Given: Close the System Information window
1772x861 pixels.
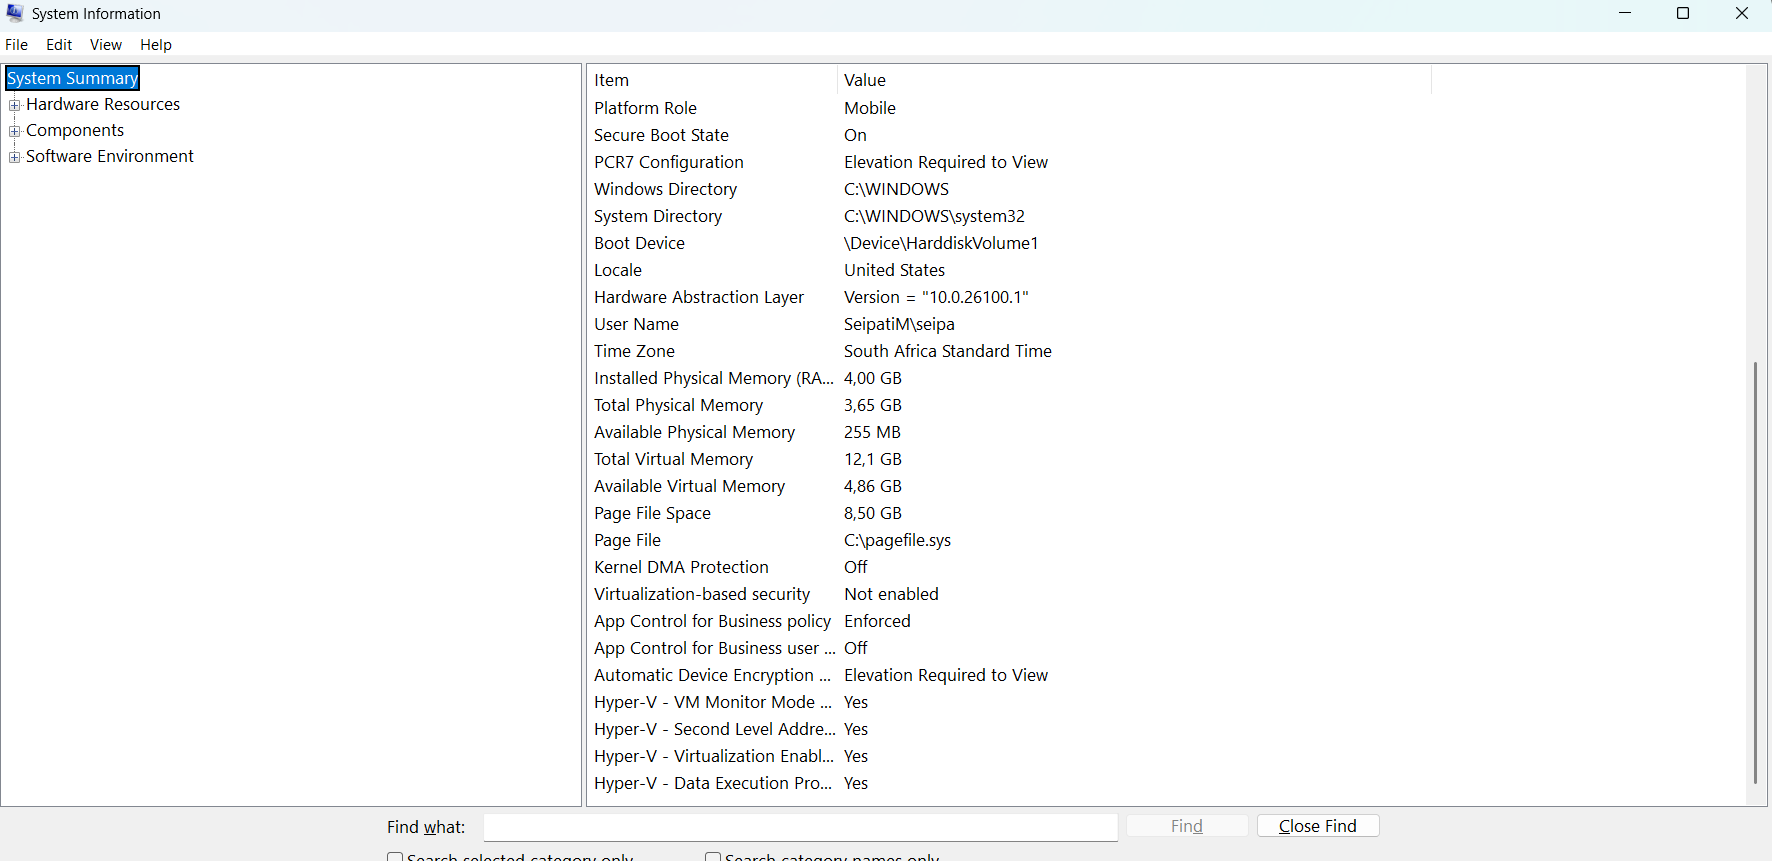Looking at the screenshot, I should 1742,13.
